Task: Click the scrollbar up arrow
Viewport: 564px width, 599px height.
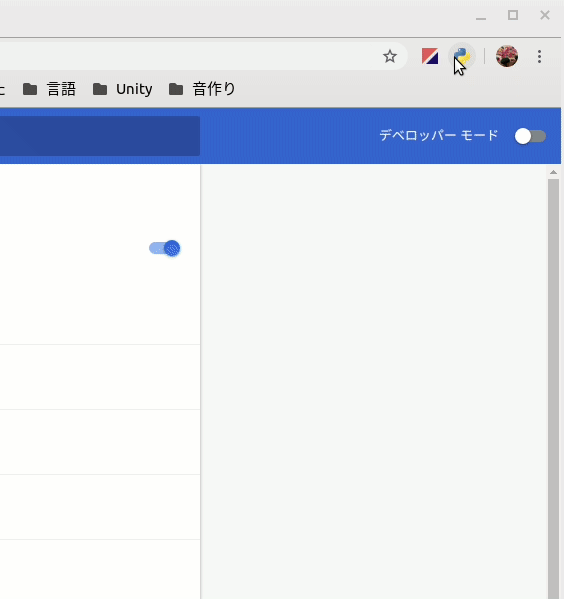Action: (553, 172)
